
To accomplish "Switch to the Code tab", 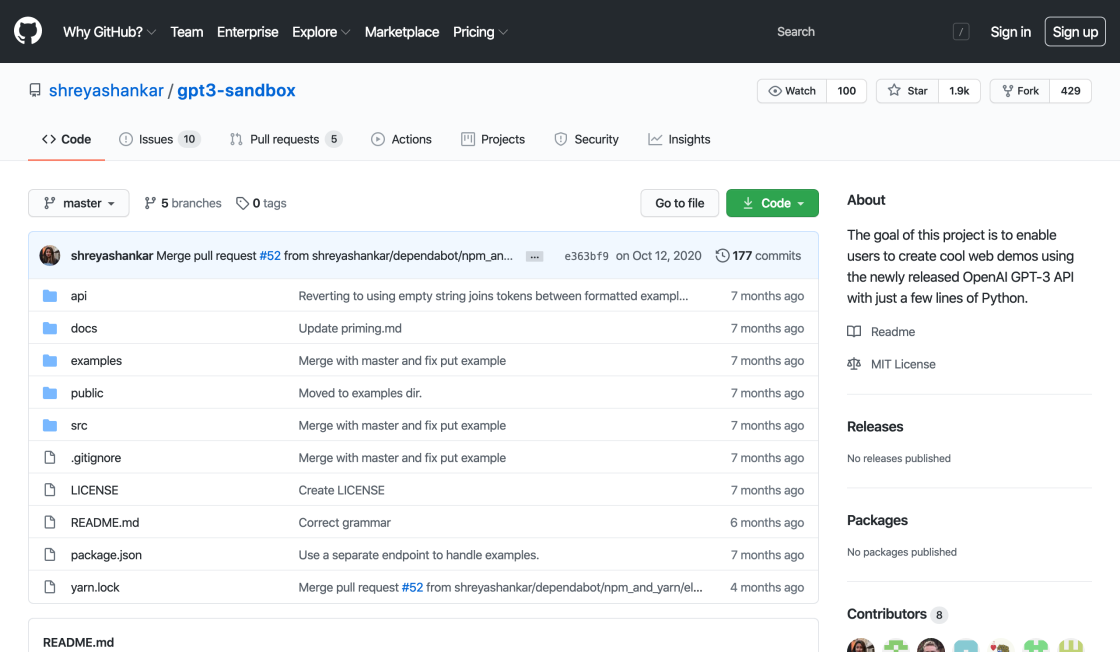I will point(66,139).
